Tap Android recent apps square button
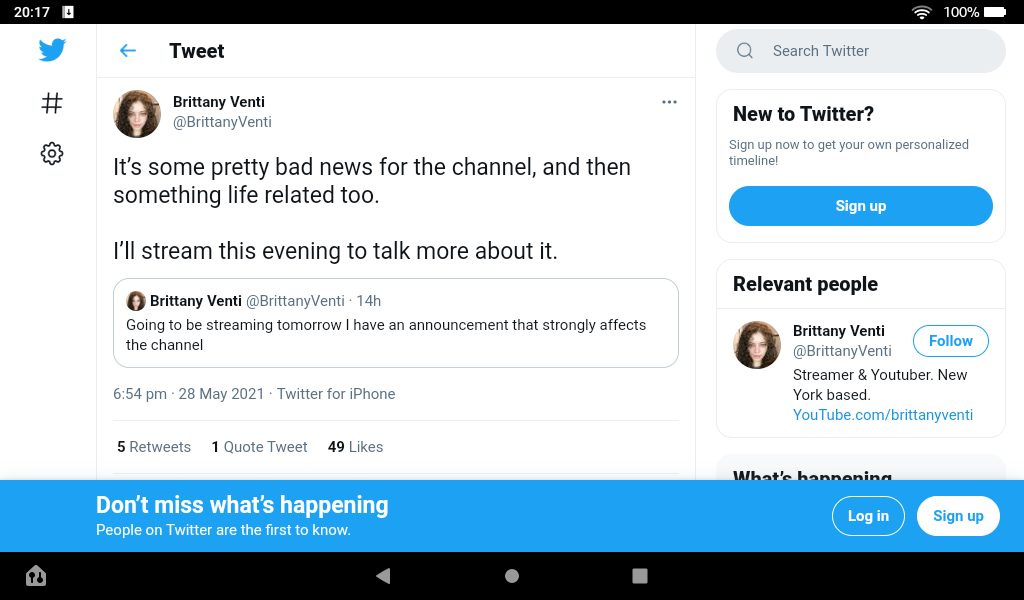 pyautogui.click(x=640, y=576)
